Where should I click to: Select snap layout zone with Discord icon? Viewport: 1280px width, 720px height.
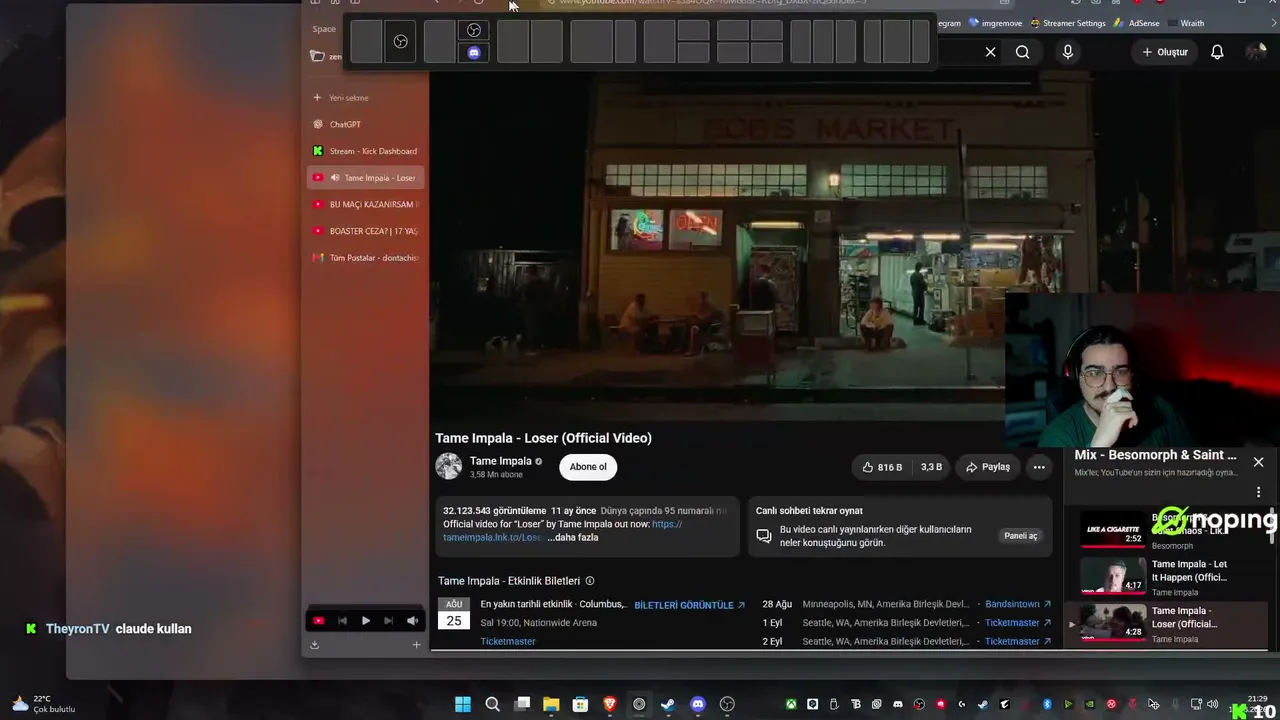coord(474,53)
